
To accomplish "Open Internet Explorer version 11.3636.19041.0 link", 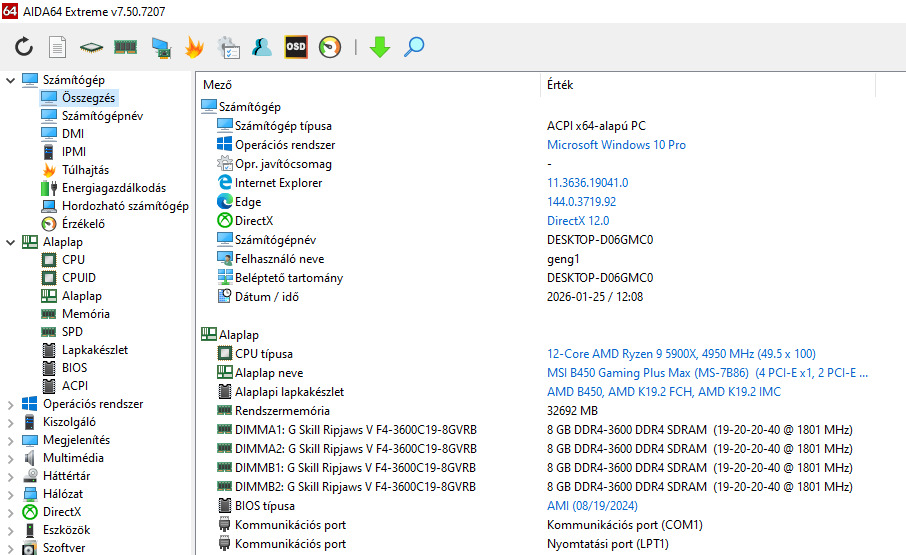I will point(588,183).
